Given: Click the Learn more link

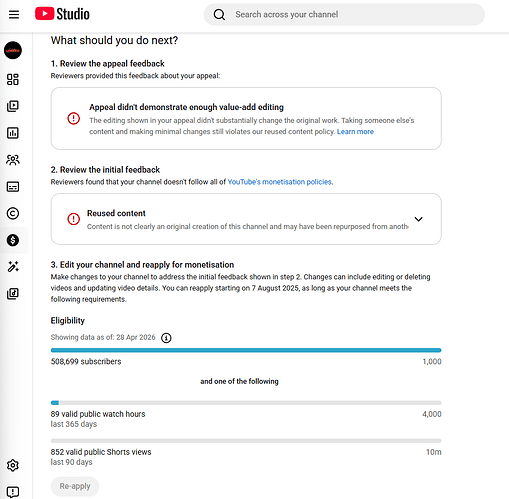Looking at the screenshot, I should coord(355,132).
